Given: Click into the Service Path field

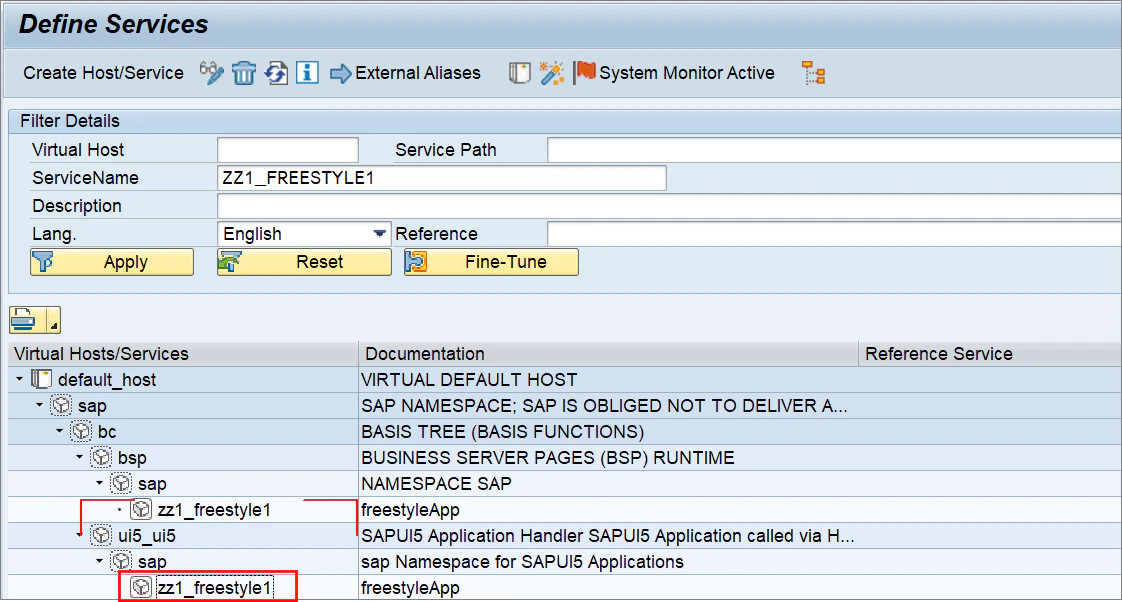Looking at the screenshot, I should click(x=834, y=150).
